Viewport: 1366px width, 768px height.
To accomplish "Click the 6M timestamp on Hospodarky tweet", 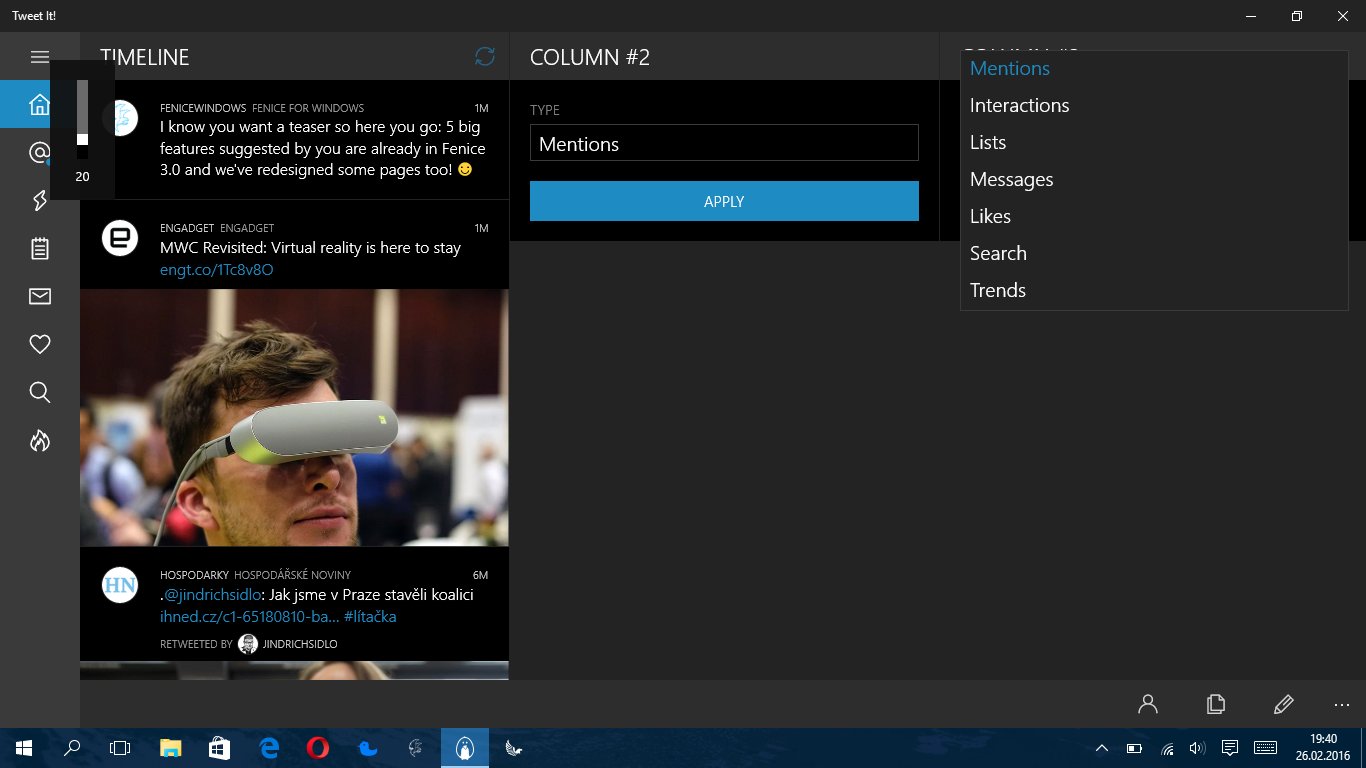I will tap(480, 575).
